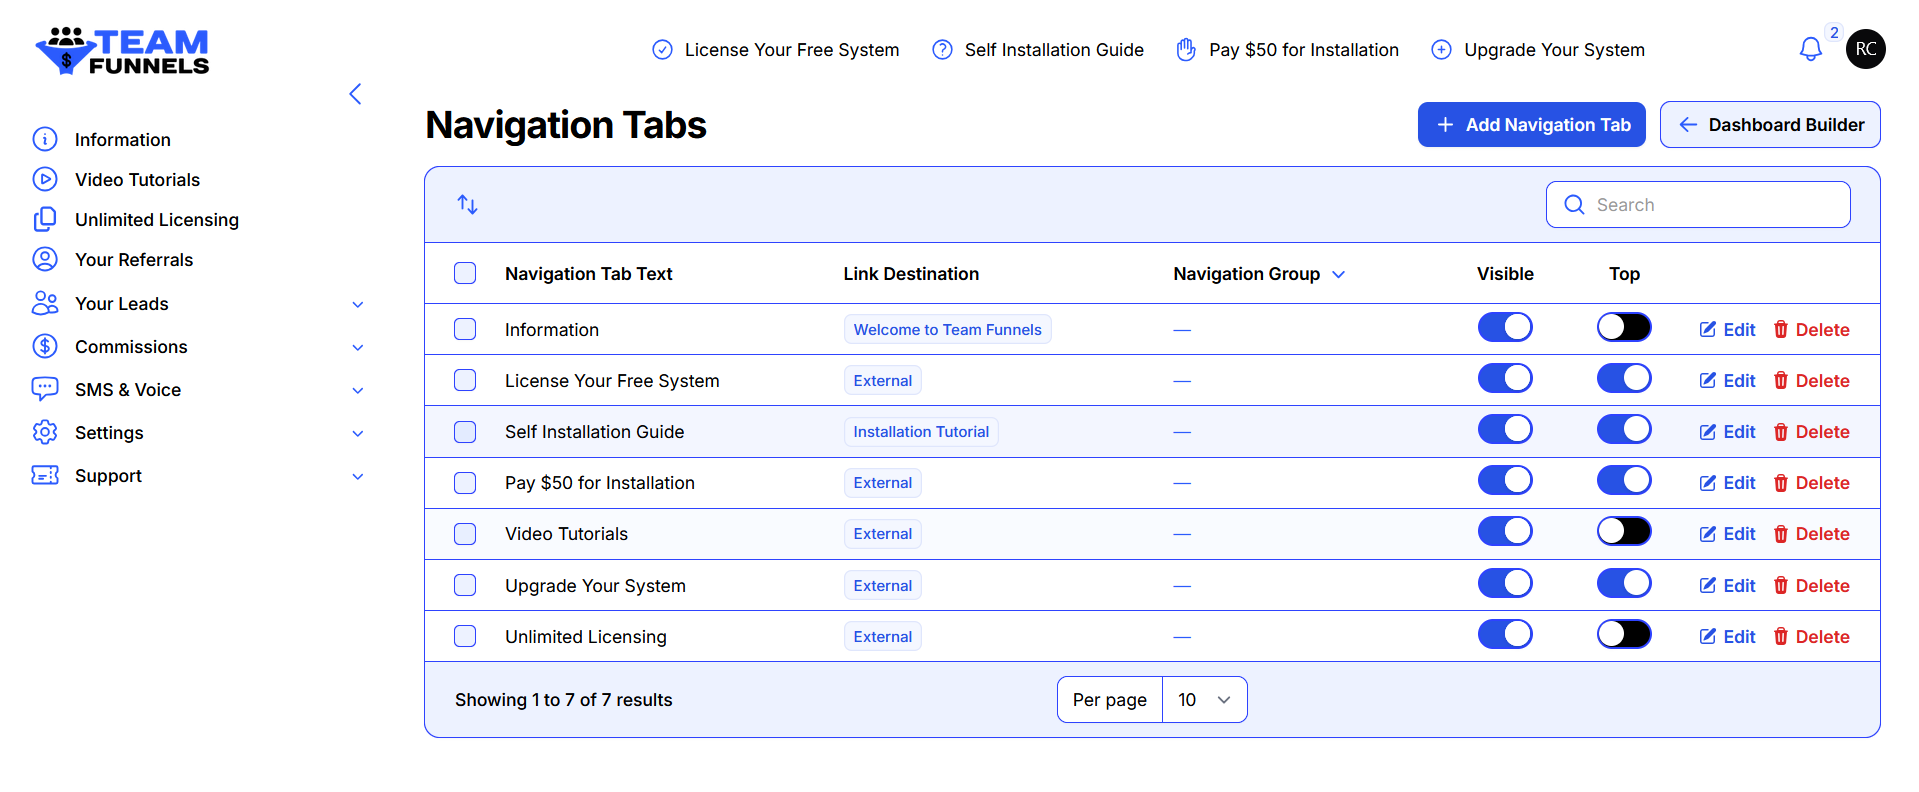Click the reorder arrows icon above table
This screenshot has width=1919, height=792.
(467, 205)
